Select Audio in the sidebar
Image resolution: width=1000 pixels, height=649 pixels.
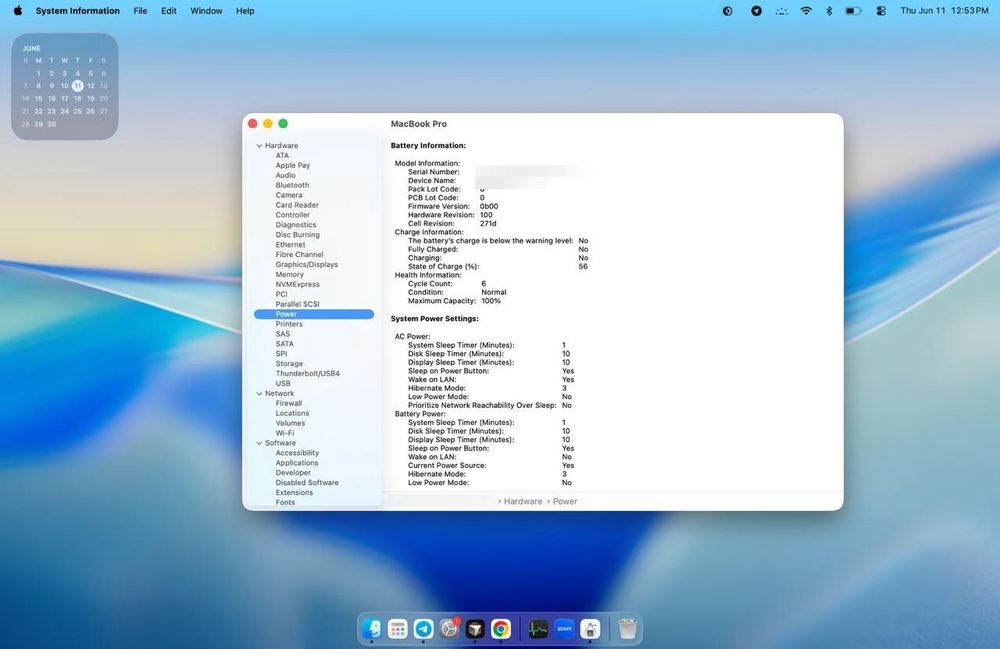[285, 175]
